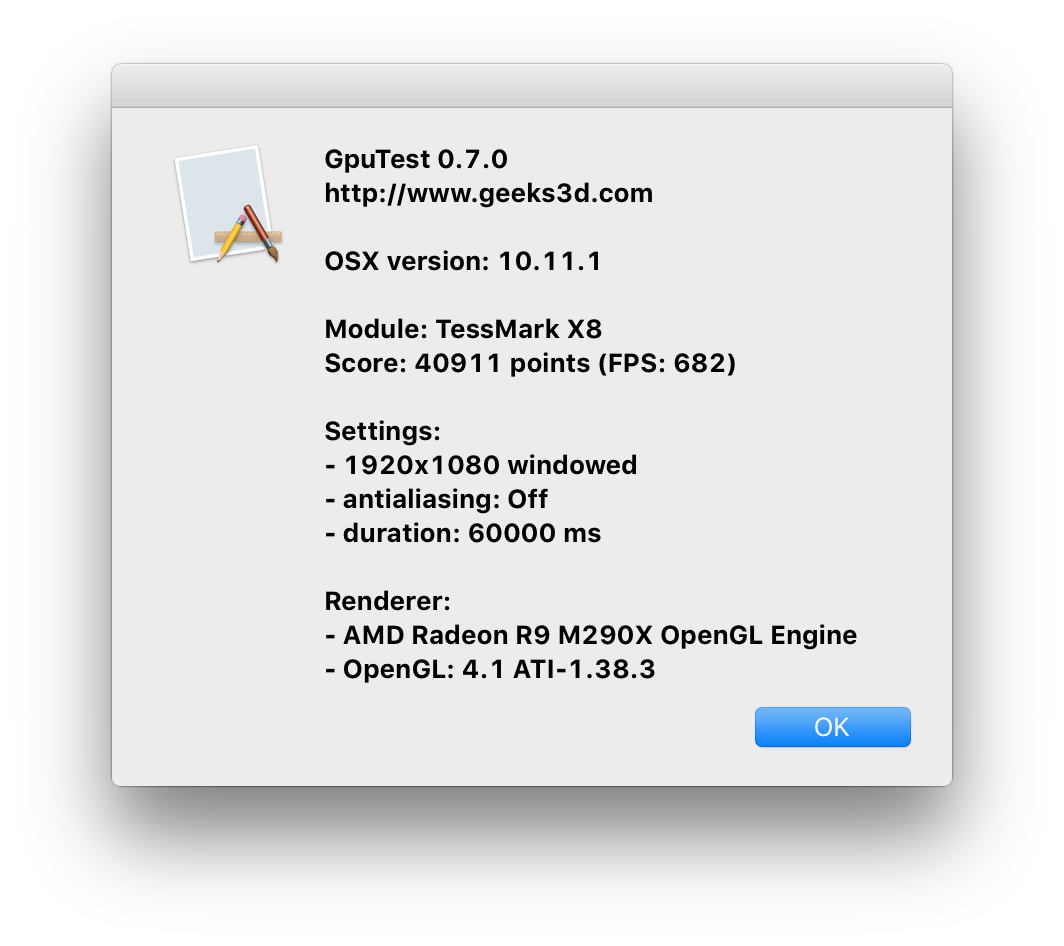1064x946 pixels.
Task: Click the wooden ruler in the app icon
Action: (x=248, y=237)
